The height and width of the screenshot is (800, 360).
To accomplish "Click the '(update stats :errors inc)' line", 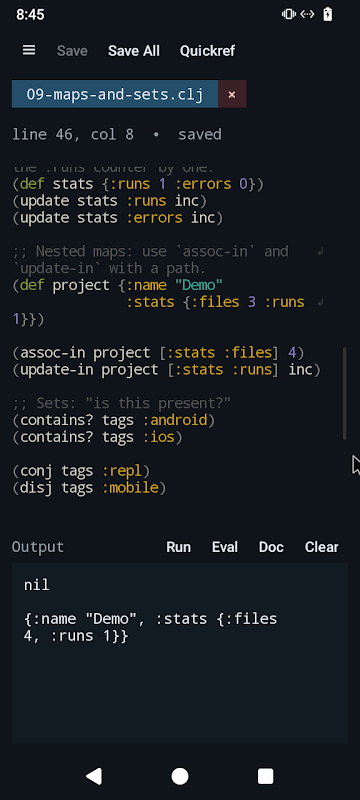I will pyautogui.click(x=118, y=218).
